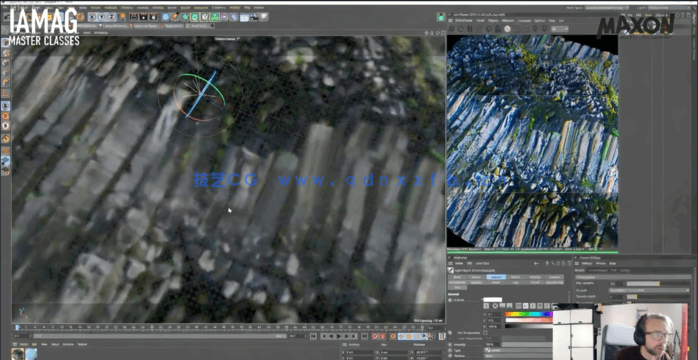Open the light Type dropdown
This screenshot has width=698, height=360.
[518, 350]
